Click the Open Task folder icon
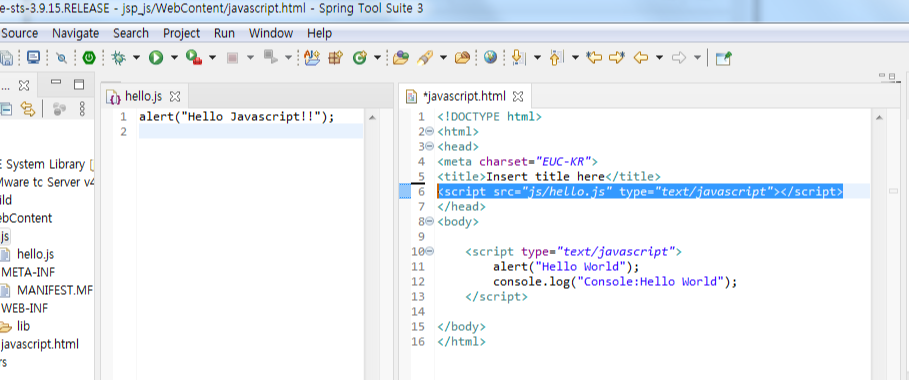 (401, 57)
